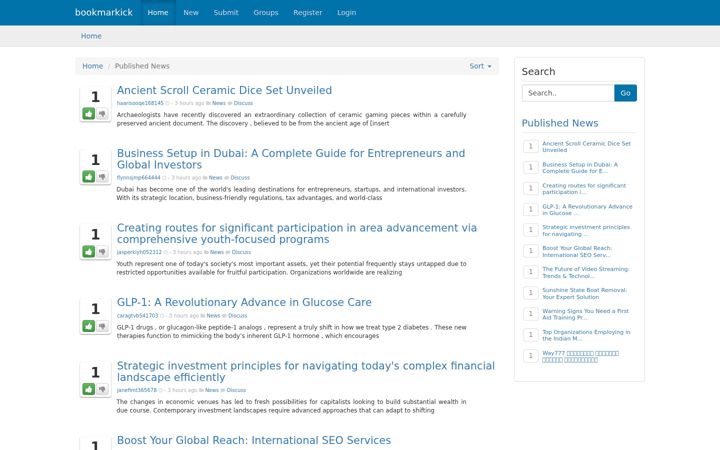Downvote the GLP-1 Glucose Care post
Viewport: 720px width, 450px height.
102,326
